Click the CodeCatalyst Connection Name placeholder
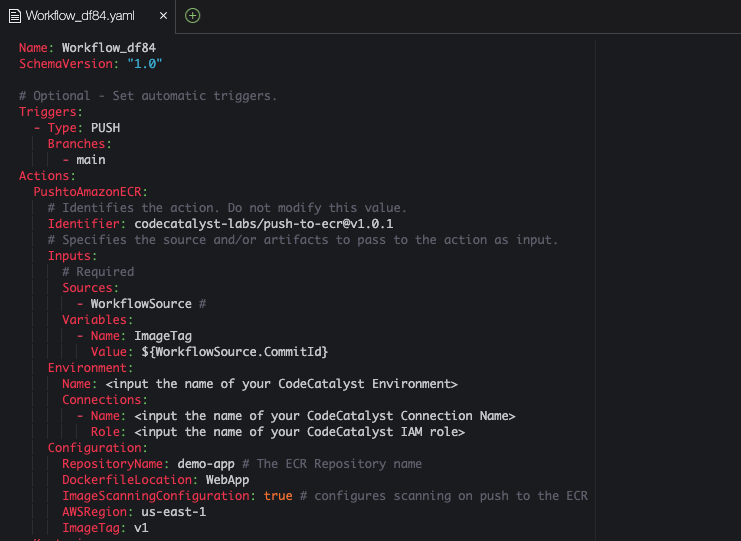 click(x=324, y=416)
